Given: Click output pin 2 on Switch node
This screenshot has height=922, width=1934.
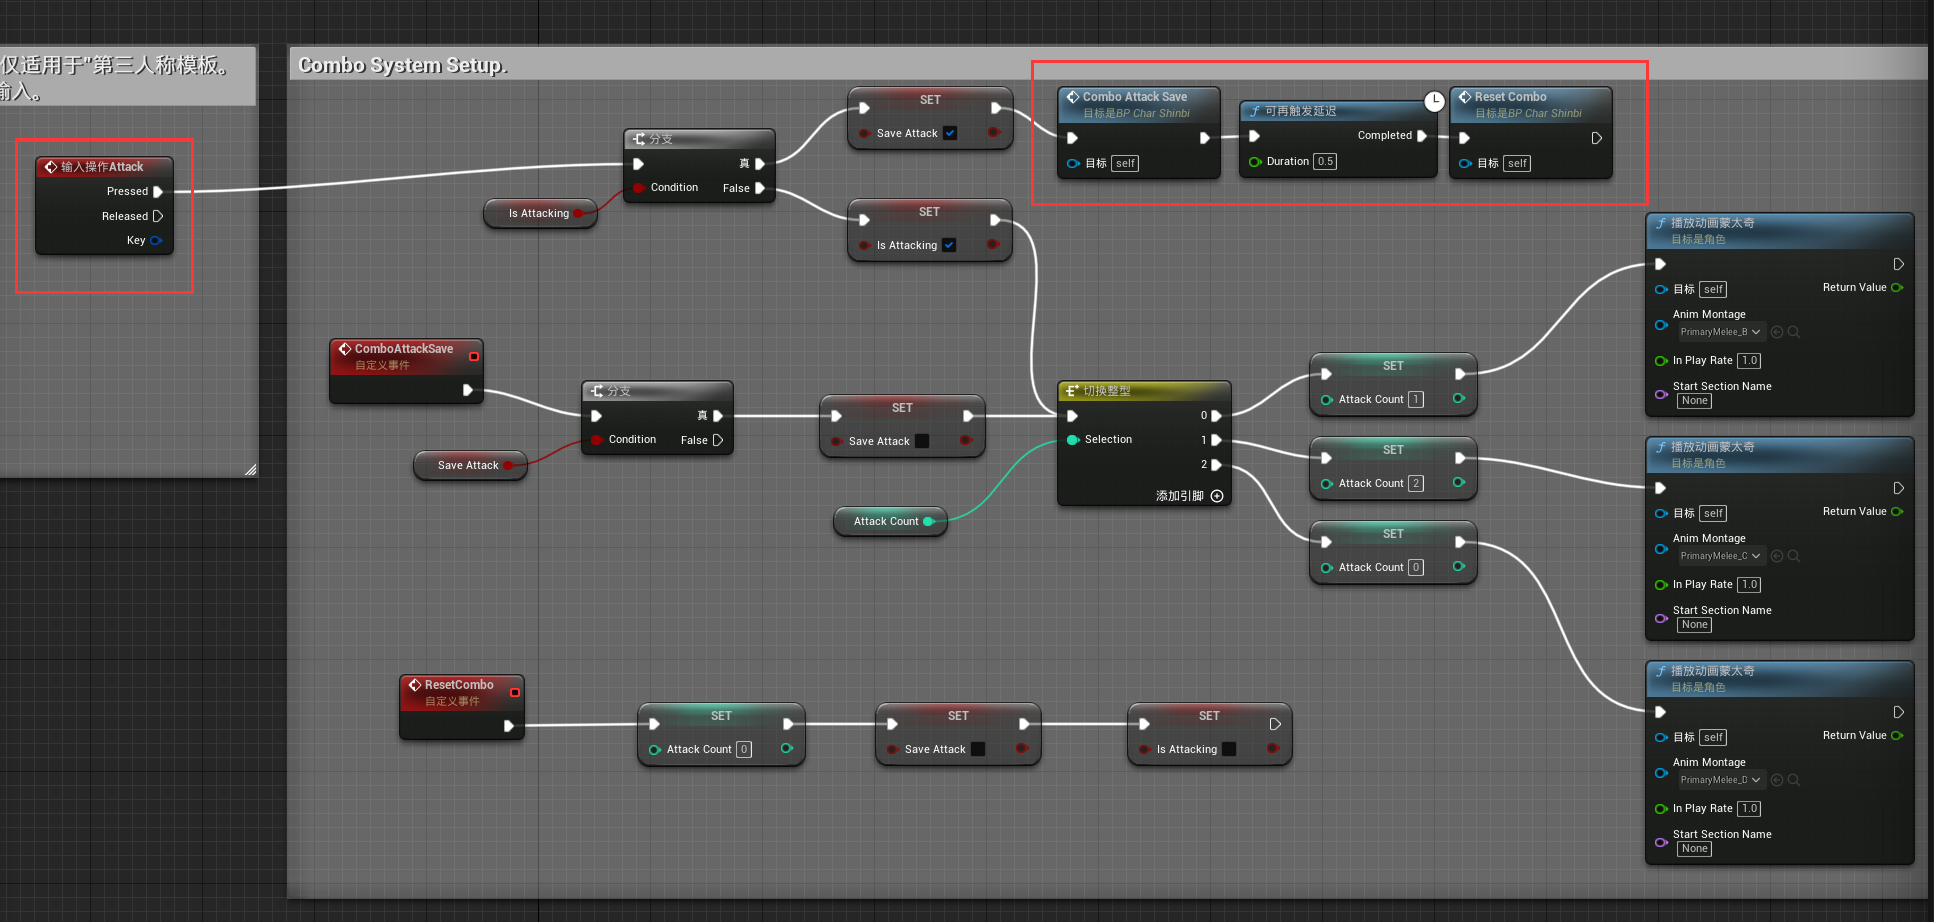Looking at the screenshot, I should pos(1216,465).
